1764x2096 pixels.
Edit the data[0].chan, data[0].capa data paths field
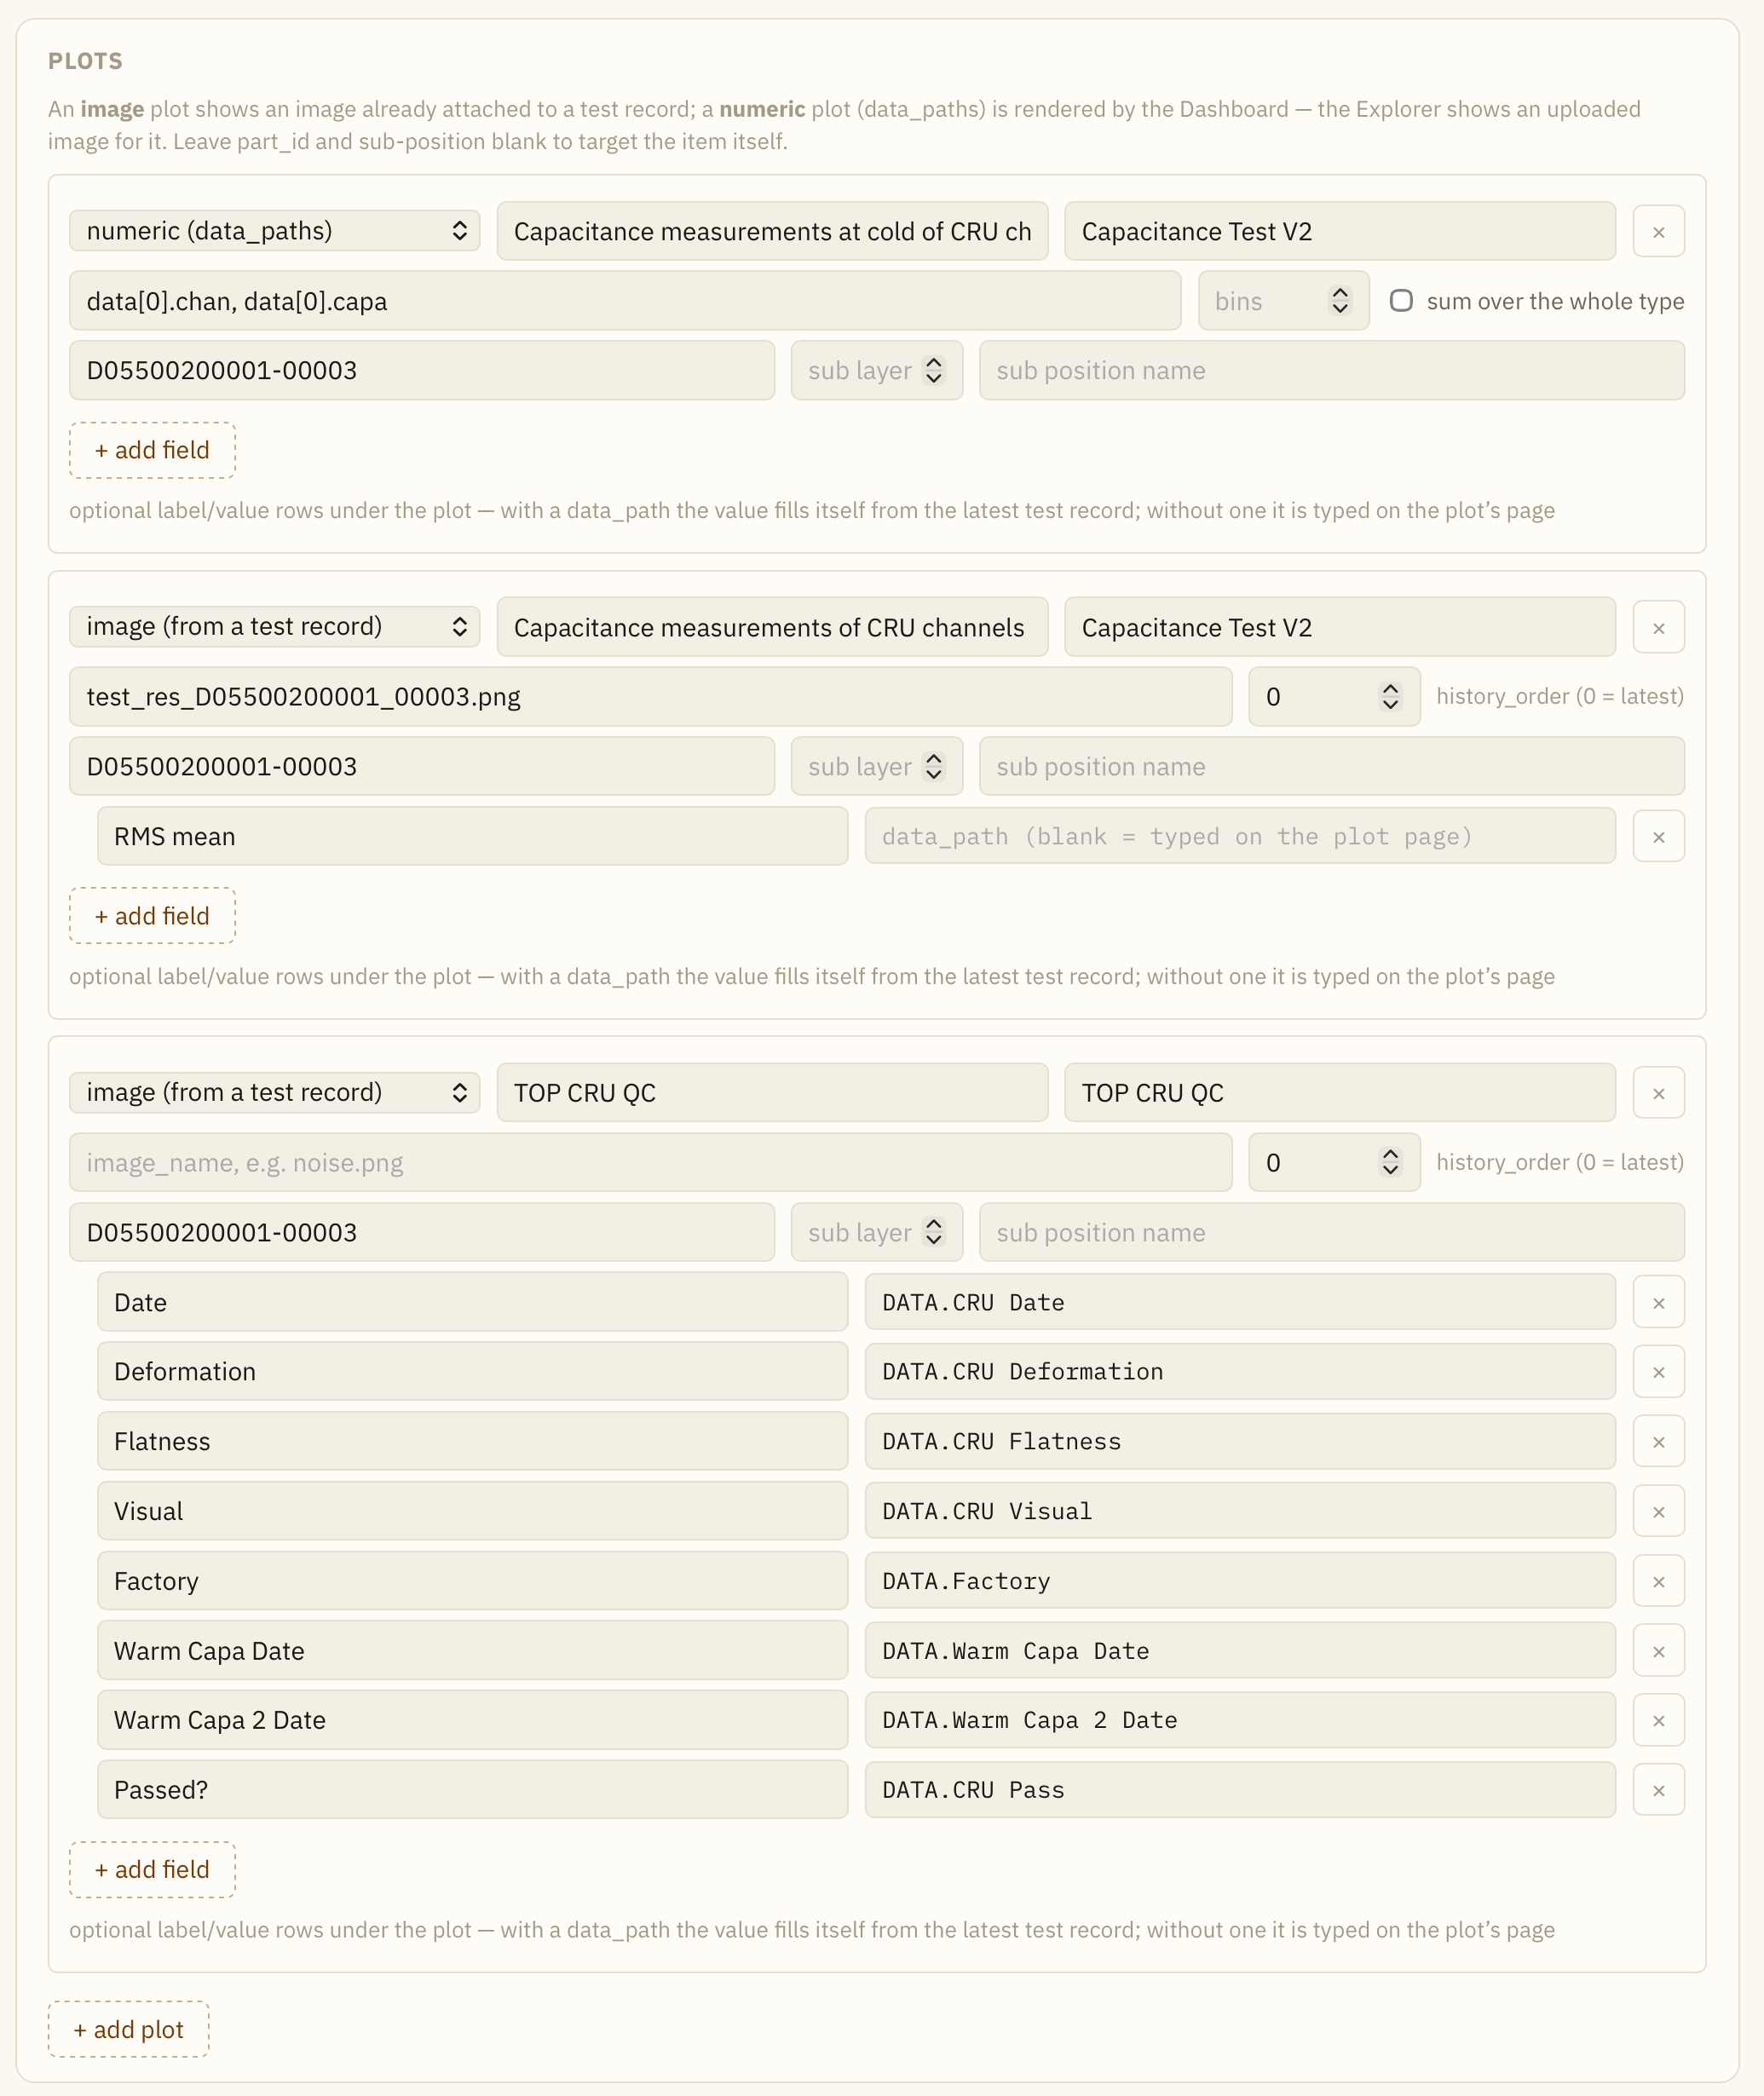click(625, 301)
